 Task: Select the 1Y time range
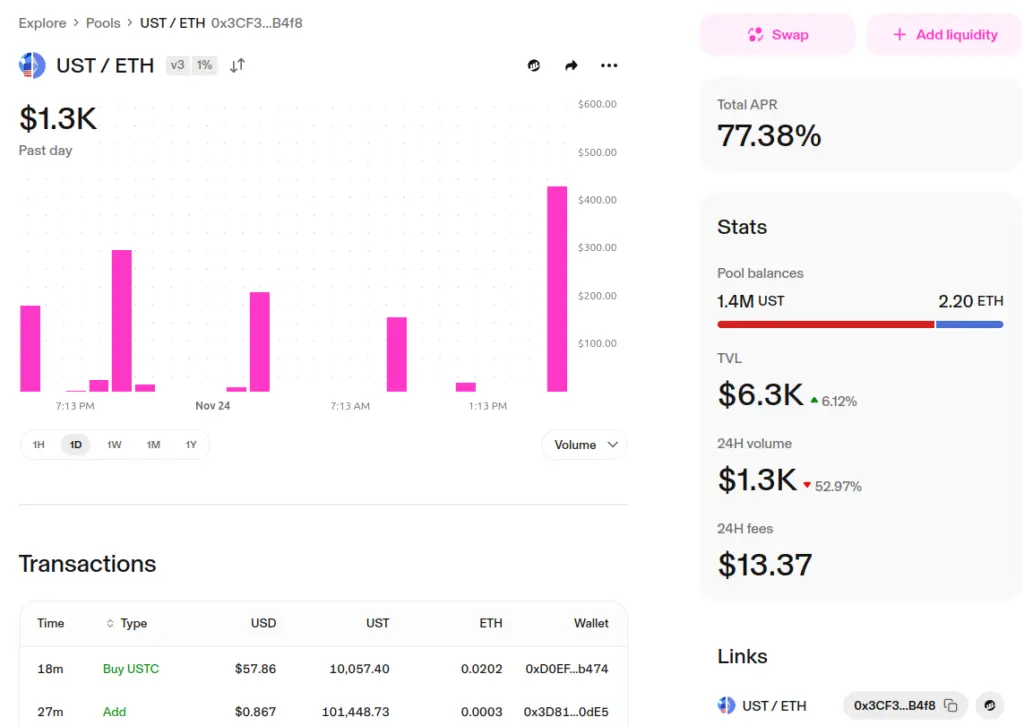(191, 445)
